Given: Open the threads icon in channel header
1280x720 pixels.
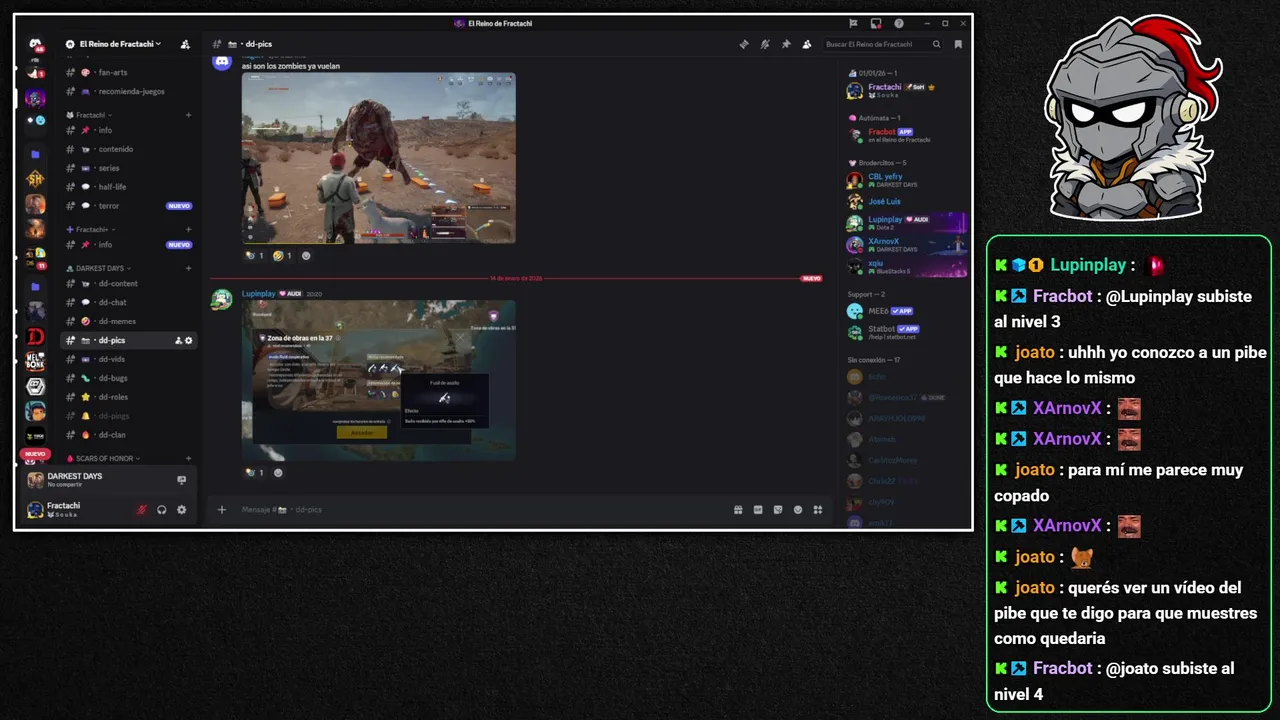Looking at the screenshot, I should click(743, 44).
